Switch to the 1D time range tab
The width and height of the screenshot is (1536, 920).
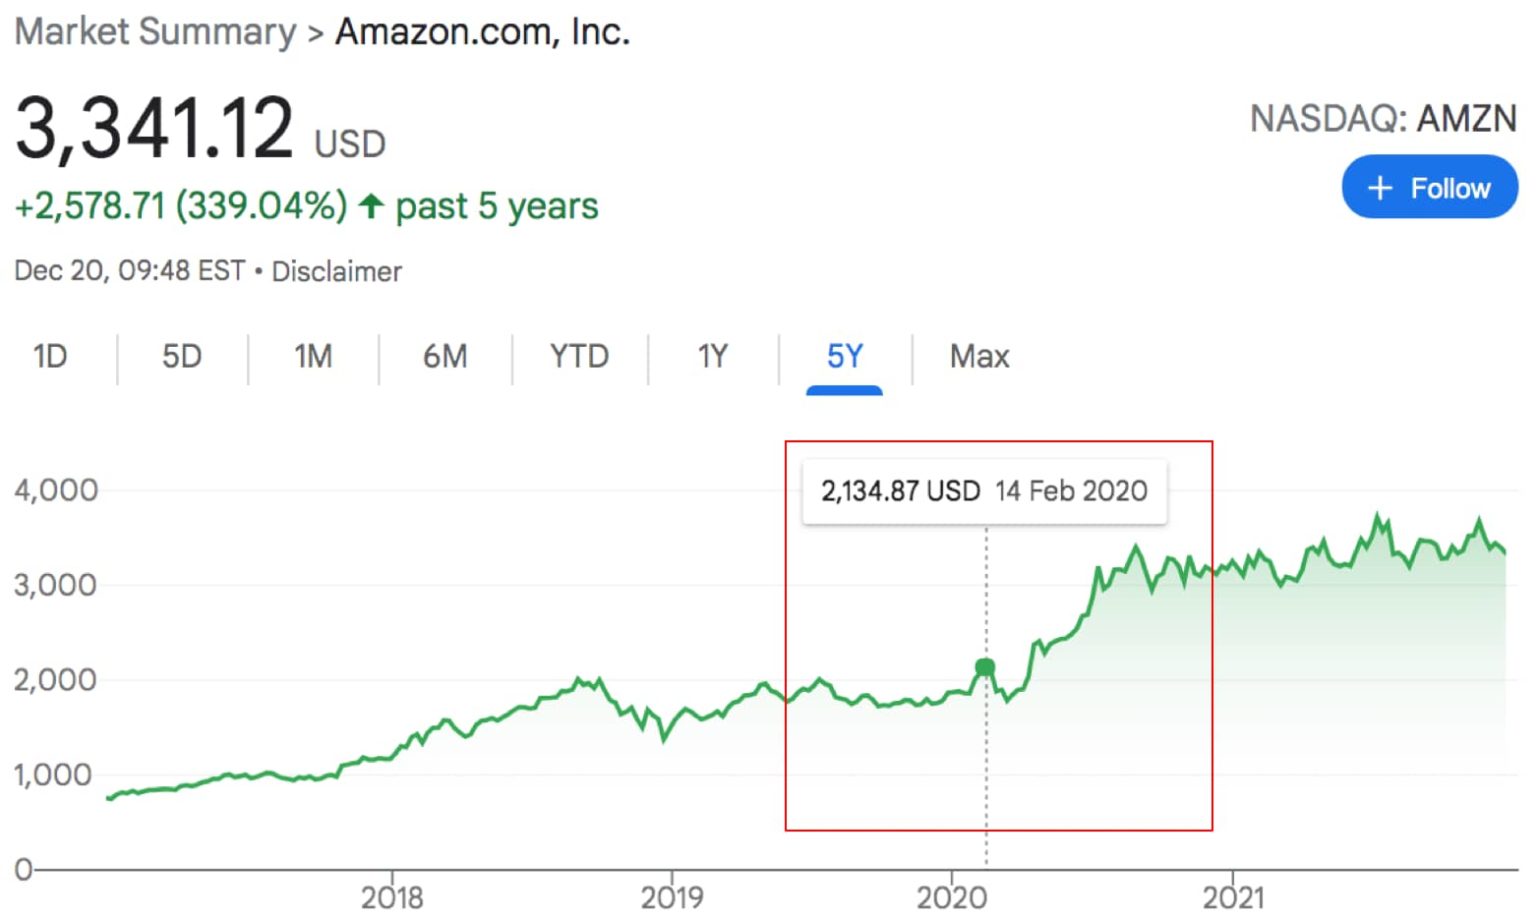pos(50,356)
